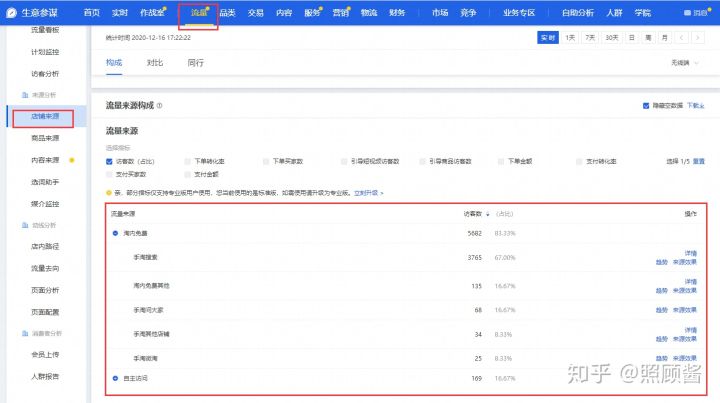This screenshot has height=403, width=720.
Task: Open the 品类 menu
Action: tap(227, 13)
